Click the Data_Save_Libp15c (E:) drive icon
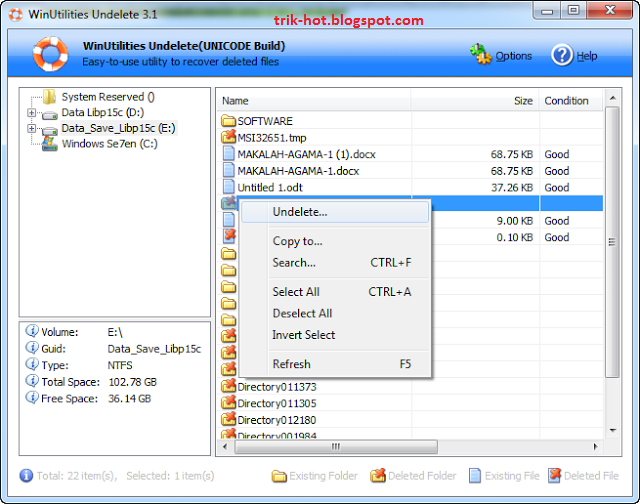This screenshot has width=640, height=504. pyautogui.click(x=50, y=130)
